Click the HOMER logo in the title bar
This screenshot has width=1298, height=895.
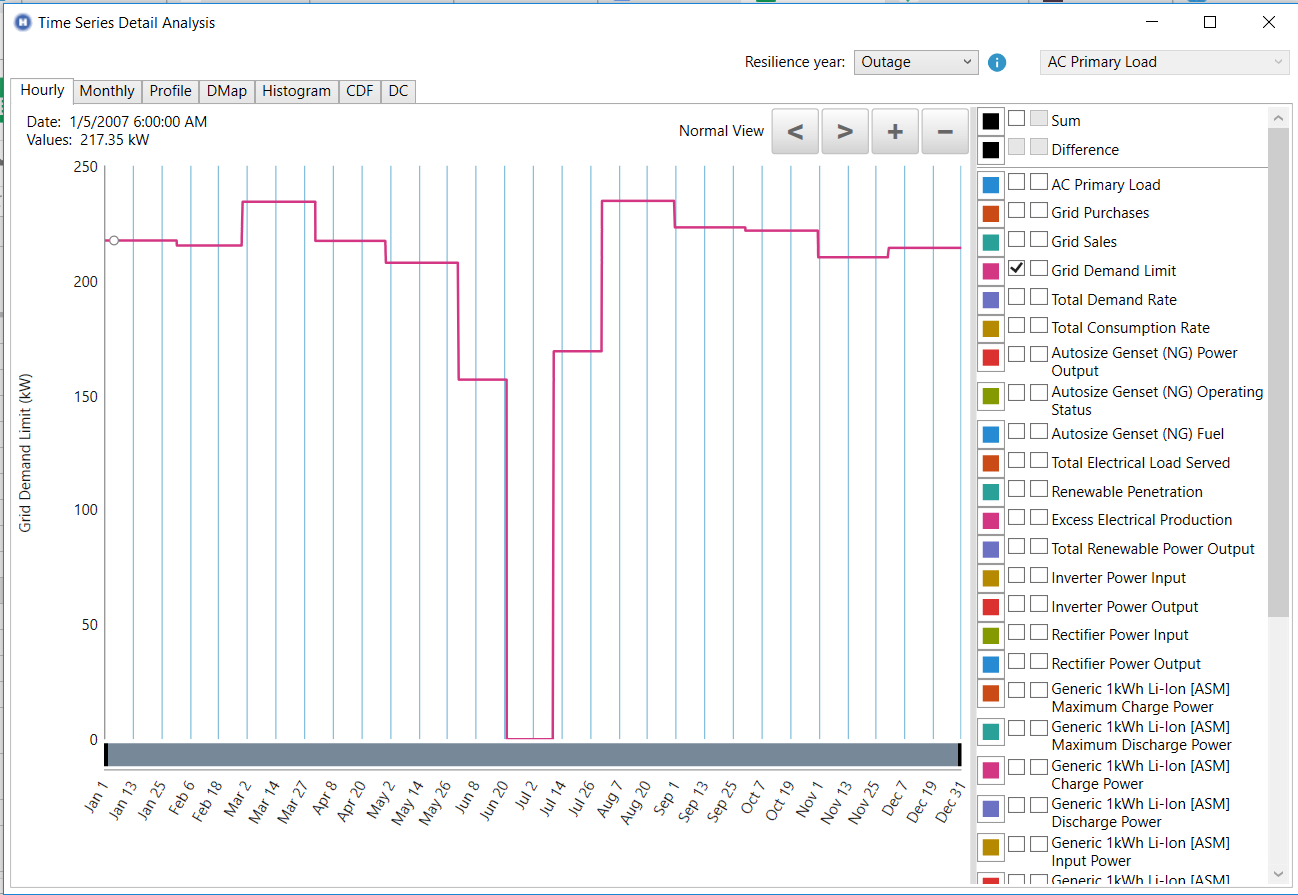point(22,22)
